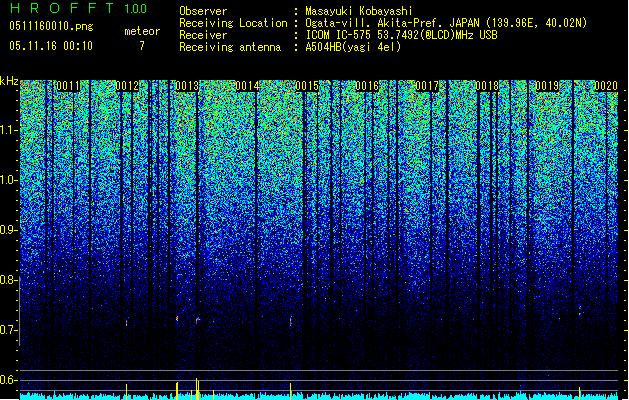Viewport: 629px width, 400px height.
Task: Click the 0016 time marker label
Action: 367,86
